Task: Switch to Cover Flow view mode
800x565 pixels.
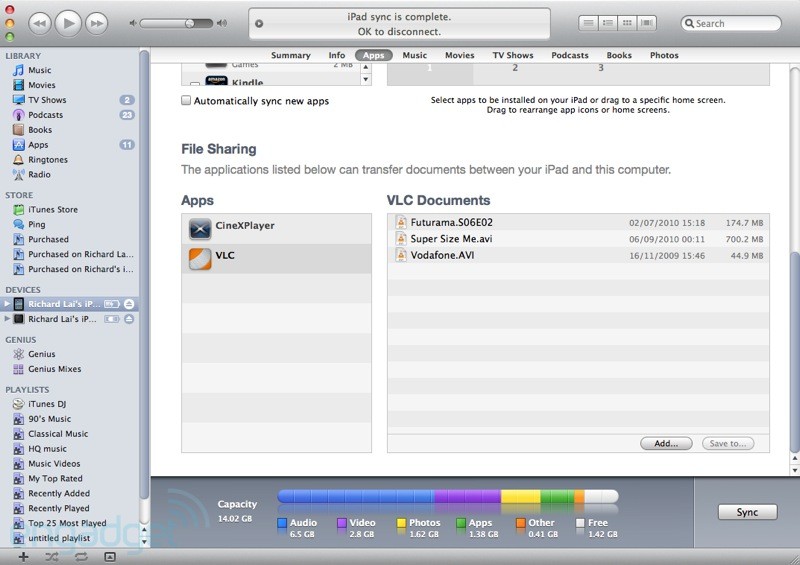Action: pos(646,23)
